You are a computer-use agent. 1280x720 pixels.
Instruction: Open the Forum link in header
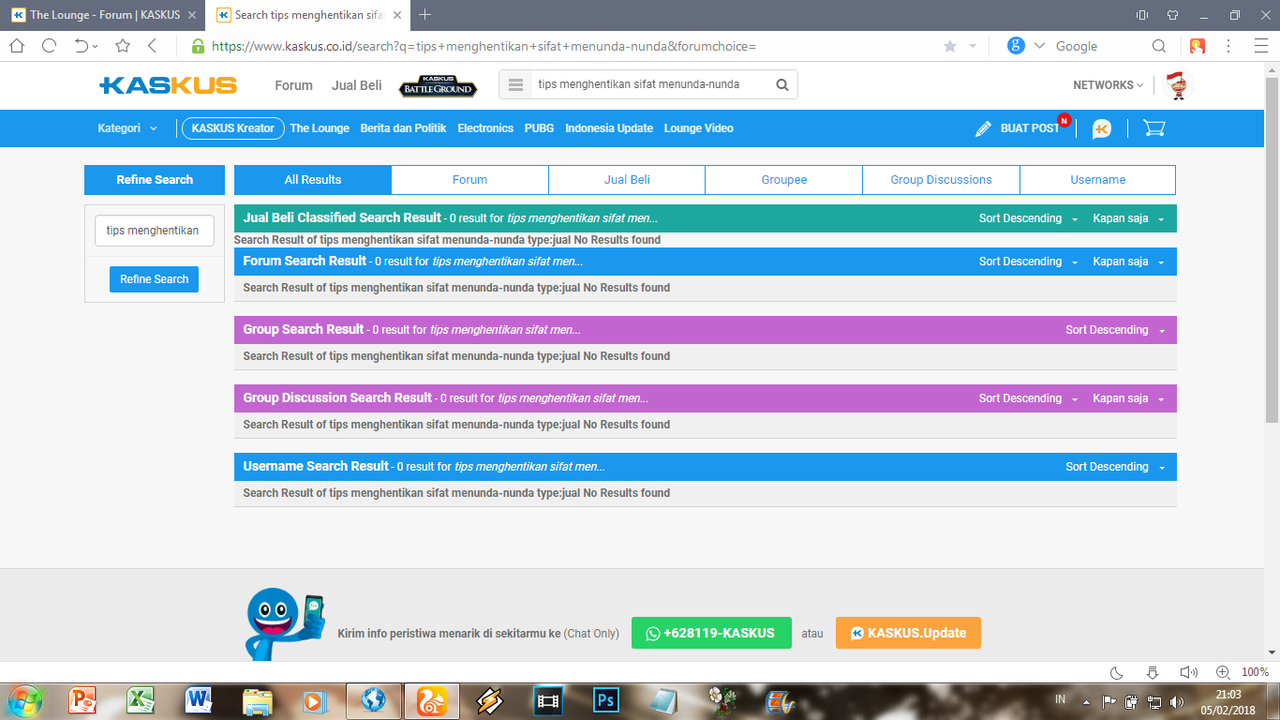click(294, 85)
